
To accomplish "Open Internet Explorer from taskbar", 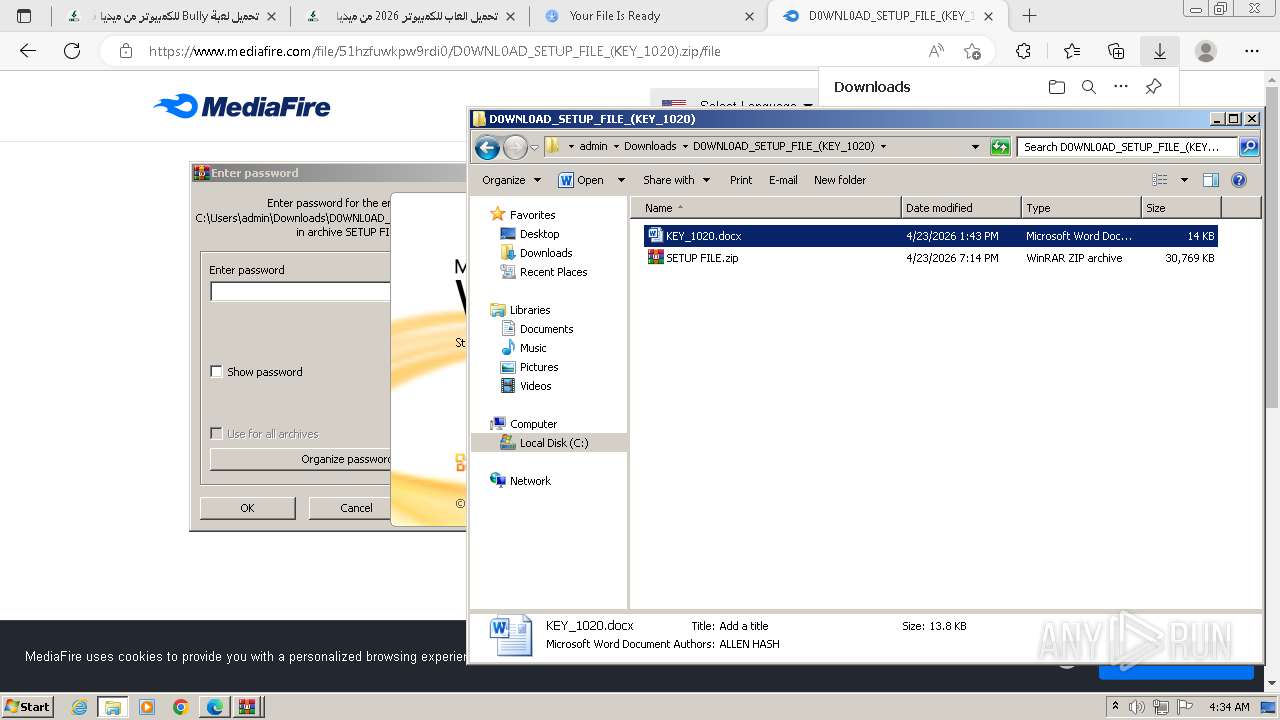I will [79, 707].
